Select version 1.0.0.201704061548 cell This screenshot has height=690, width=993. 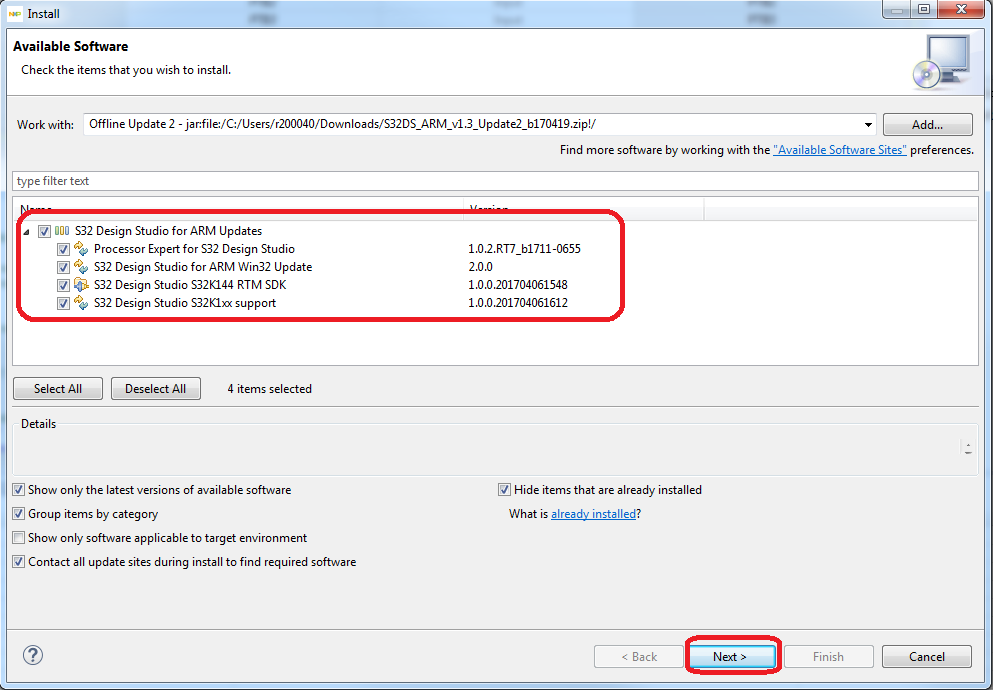(x=518, y=285)
